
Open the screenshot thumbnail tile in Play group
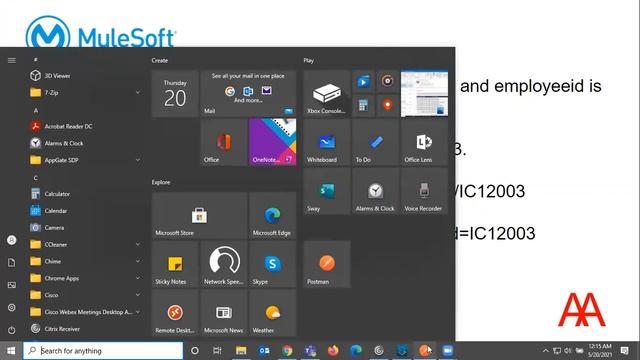point(424,93)
